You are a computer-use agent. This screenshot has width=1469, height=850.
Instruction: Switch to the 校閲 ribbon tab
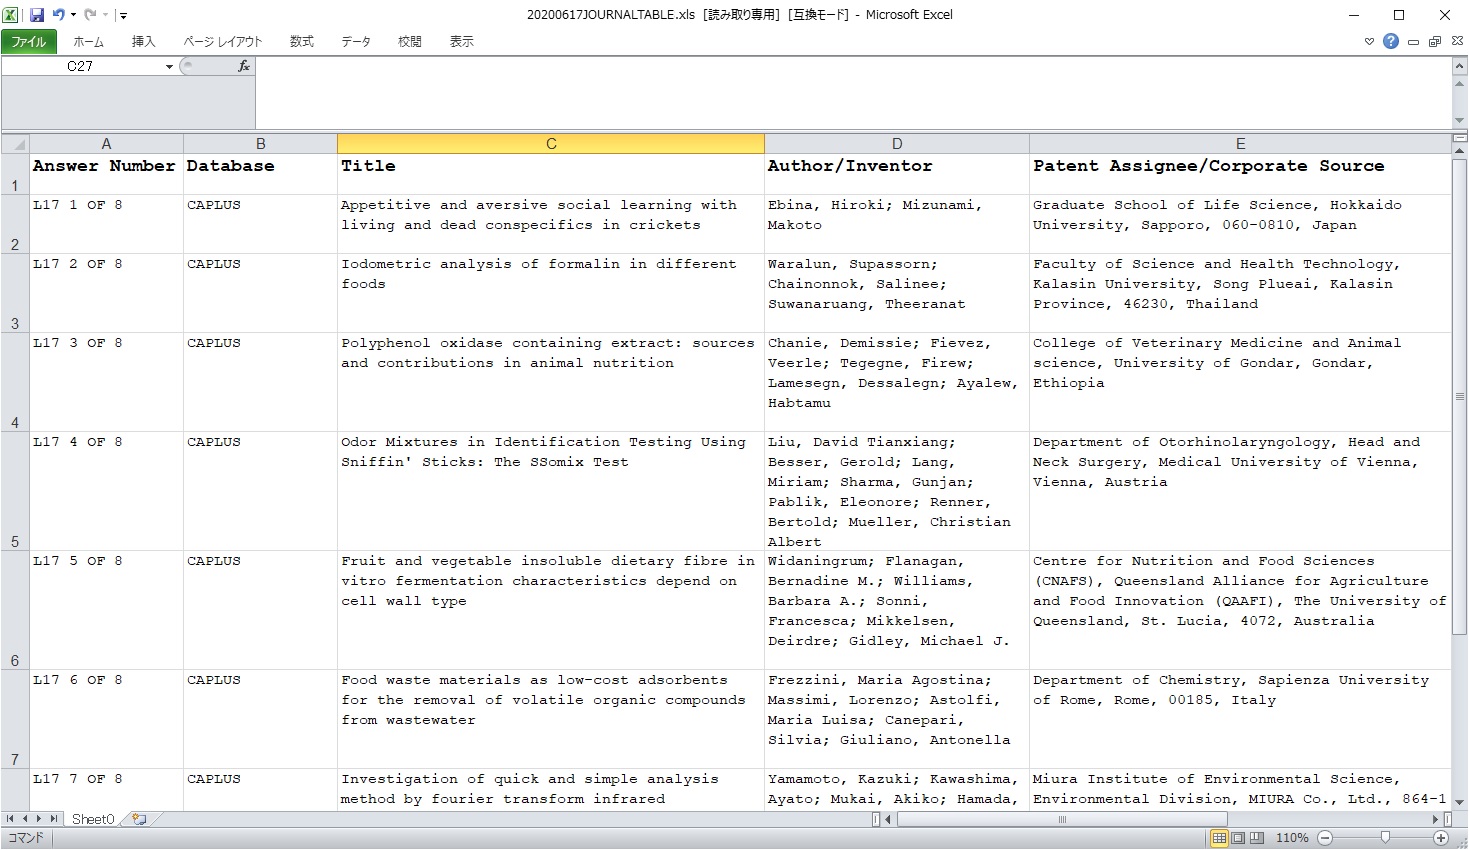[x=410, y=41]
